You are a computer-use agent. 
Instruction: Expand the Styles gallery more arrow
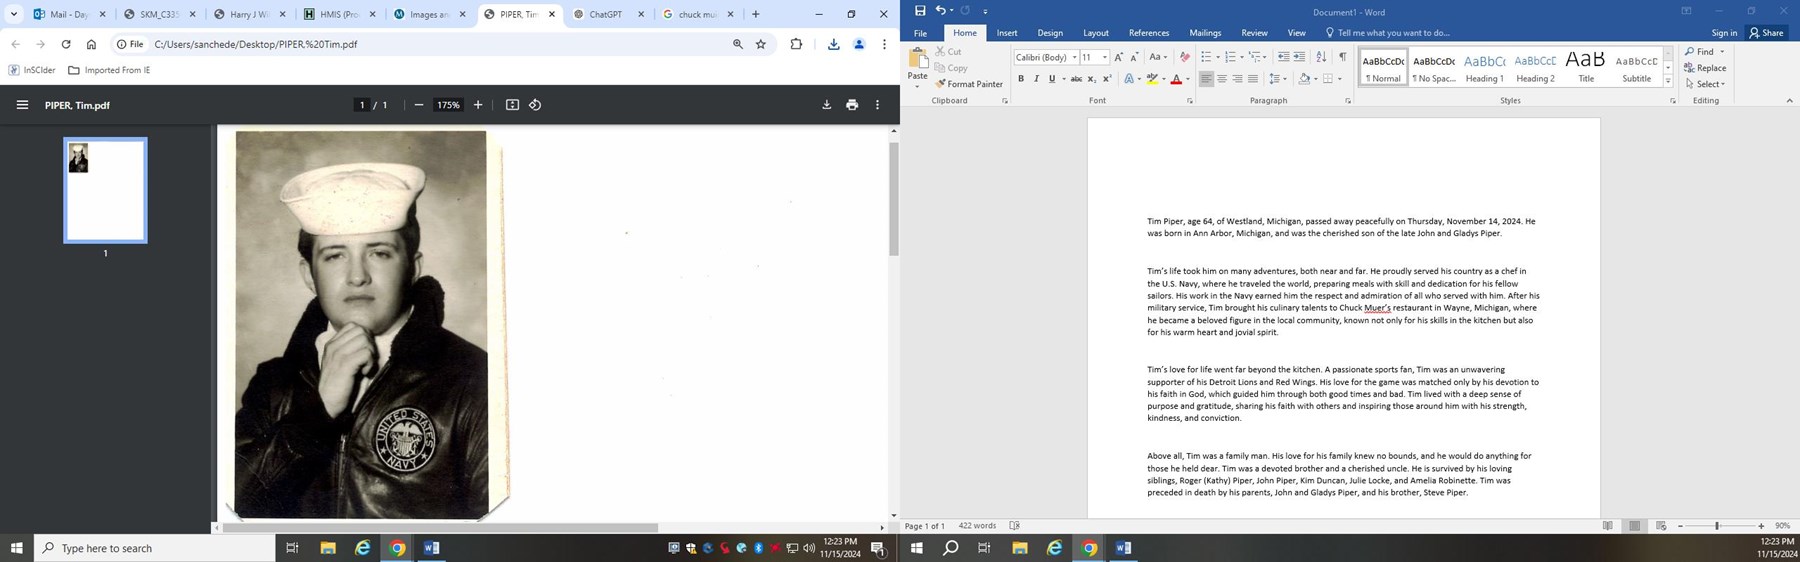click(x=1668, y=81)
